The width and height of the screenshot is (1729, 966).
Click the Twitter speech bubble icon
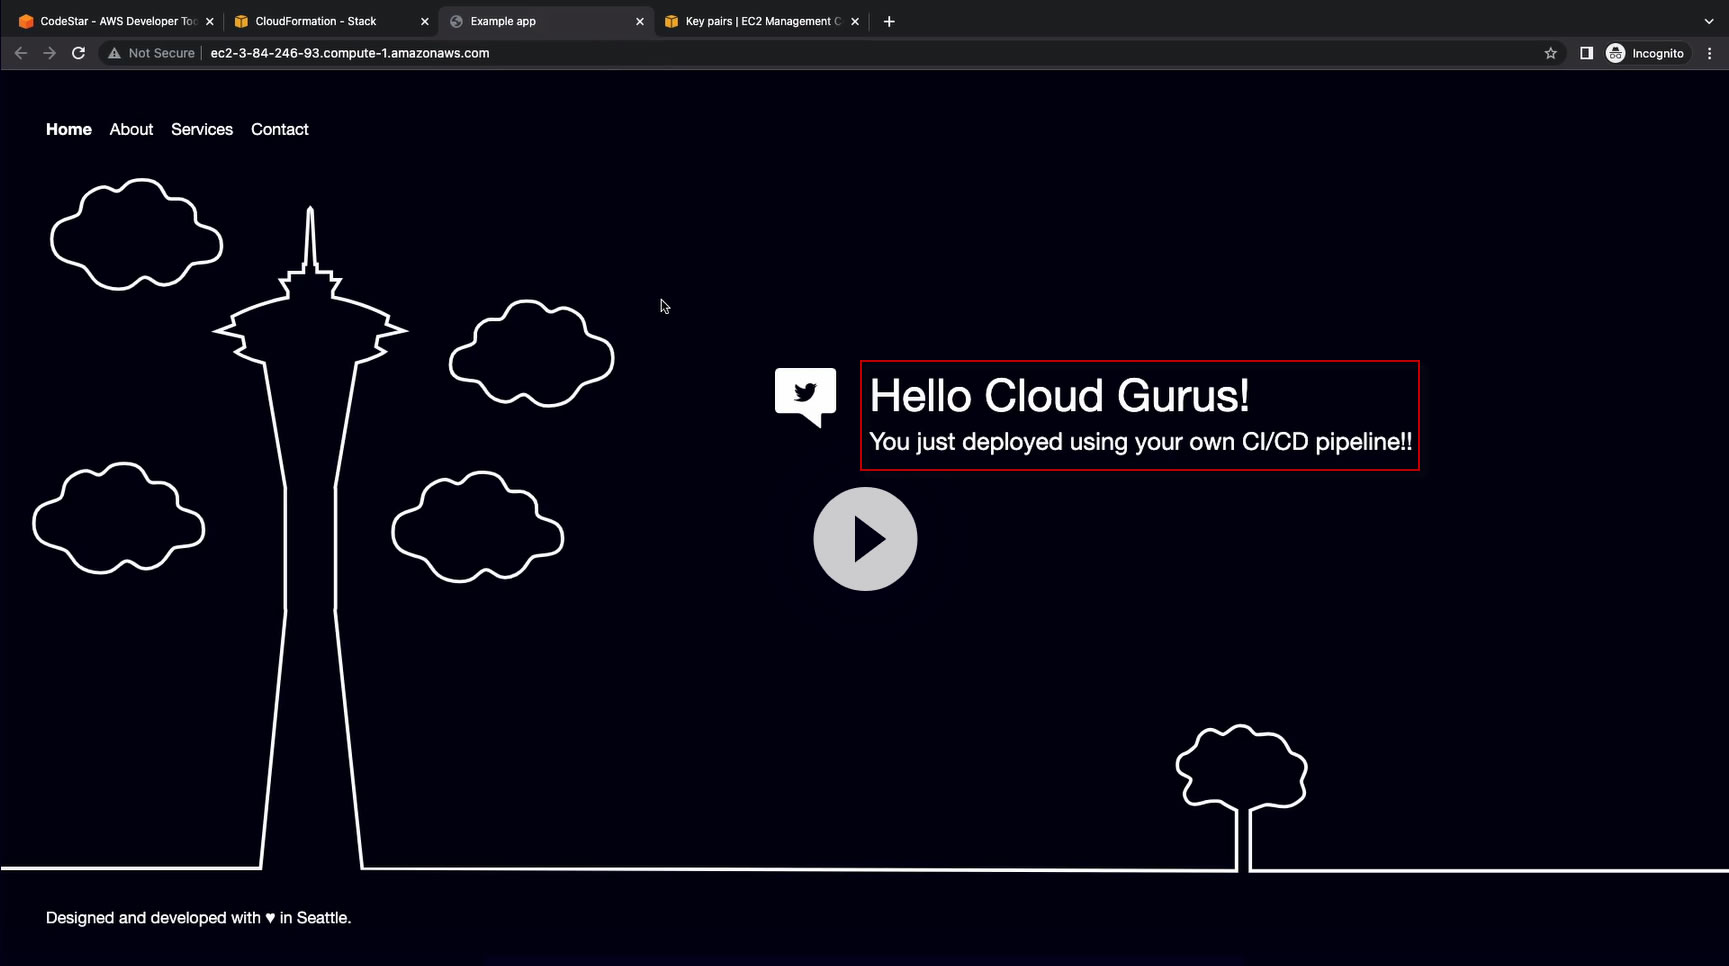click(x=805, y=396)
